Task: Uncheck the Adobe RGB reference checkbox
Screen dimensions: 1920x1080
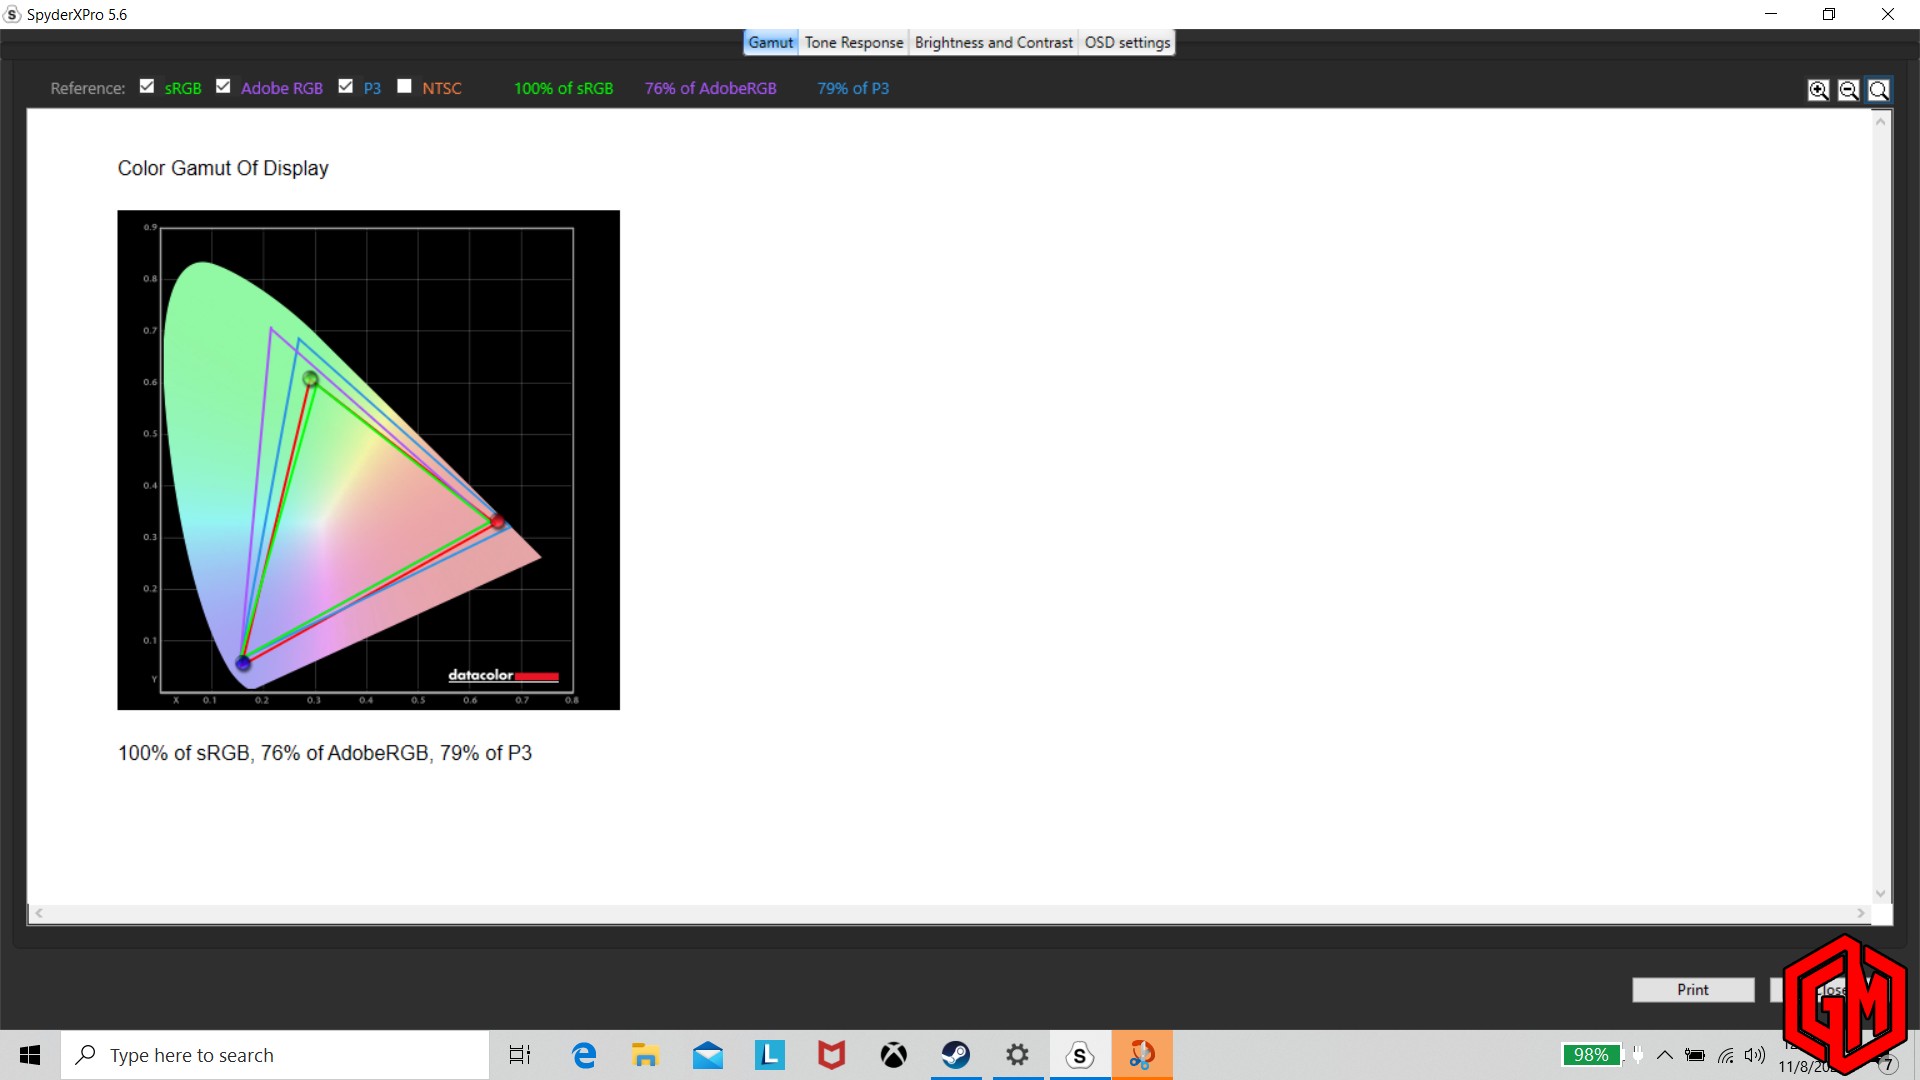Action: pyautogui.click(x=223, y=86)
